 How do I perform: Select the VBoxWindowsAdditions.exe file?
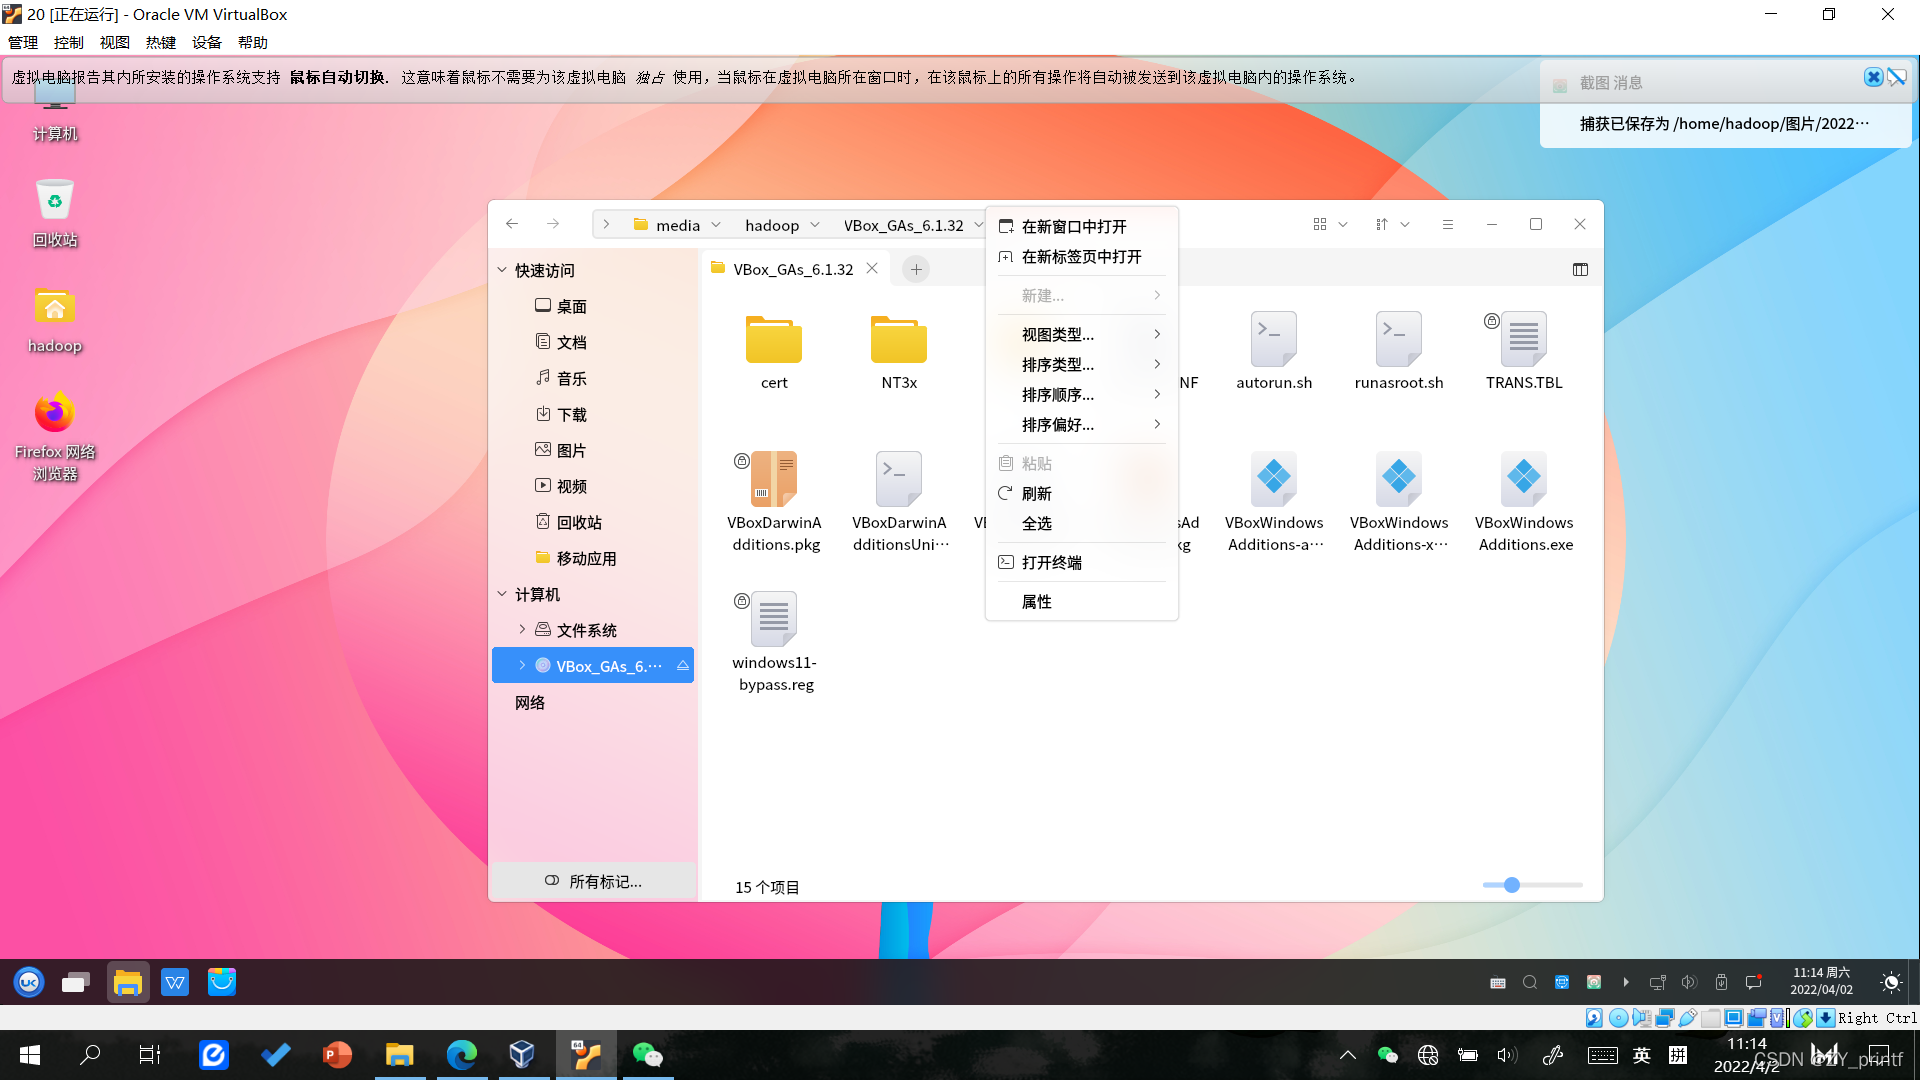click(x=1524, y=480)
